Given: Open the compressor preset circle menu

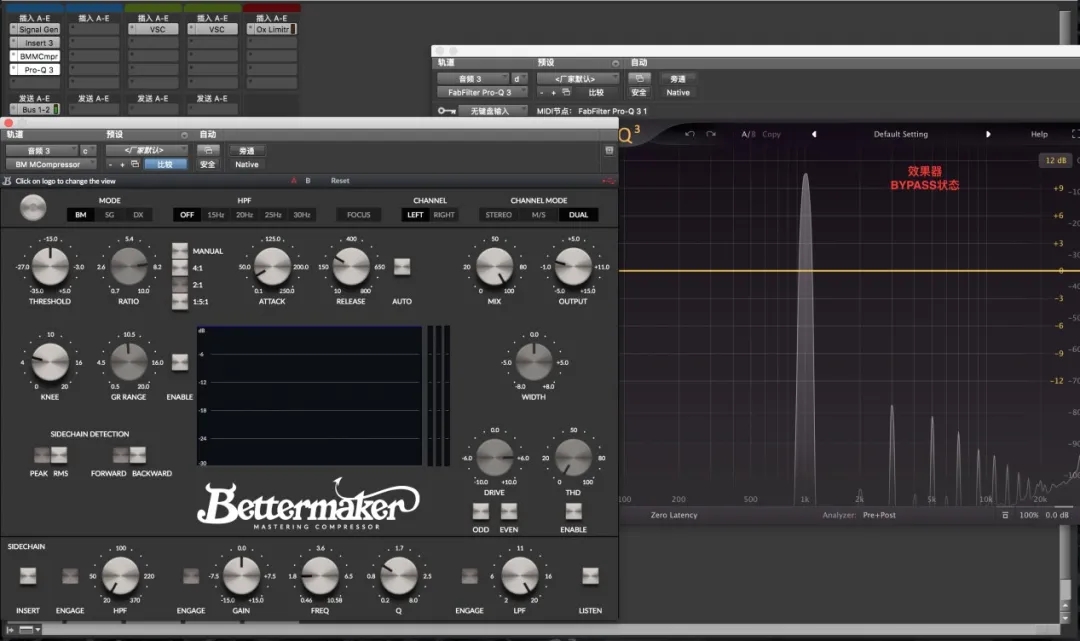Looking at the screenshot, I should click(184, 135).
